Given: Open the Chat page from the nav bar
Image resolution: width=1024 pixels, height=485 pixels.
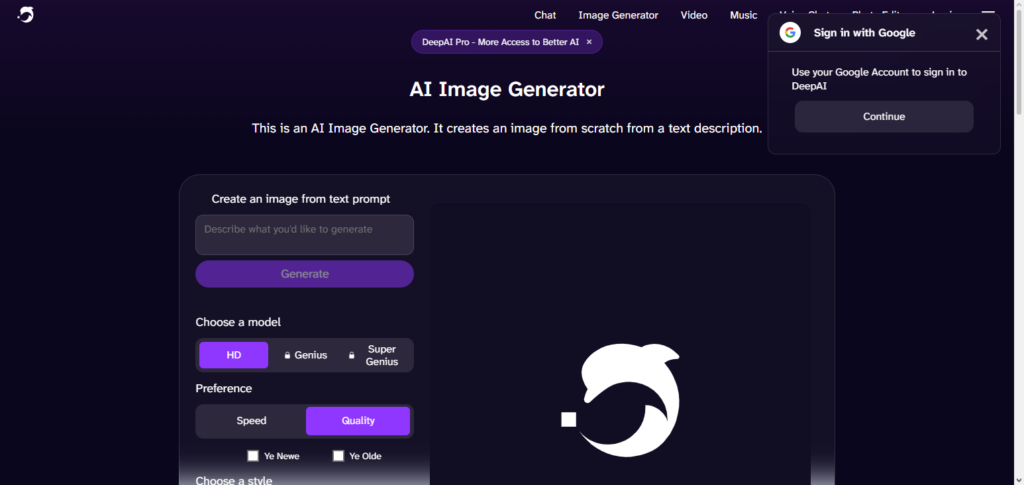Looking at the screenshot, I should 545,15.
